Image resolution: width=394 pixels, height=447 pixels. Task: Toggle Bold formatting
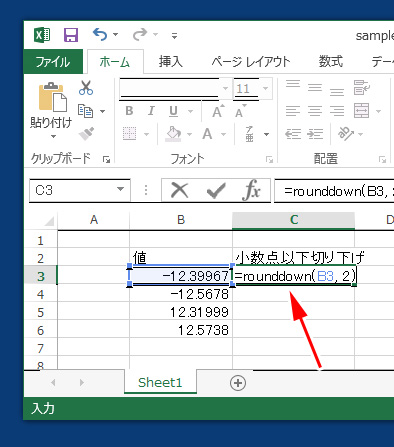[129, 111]
